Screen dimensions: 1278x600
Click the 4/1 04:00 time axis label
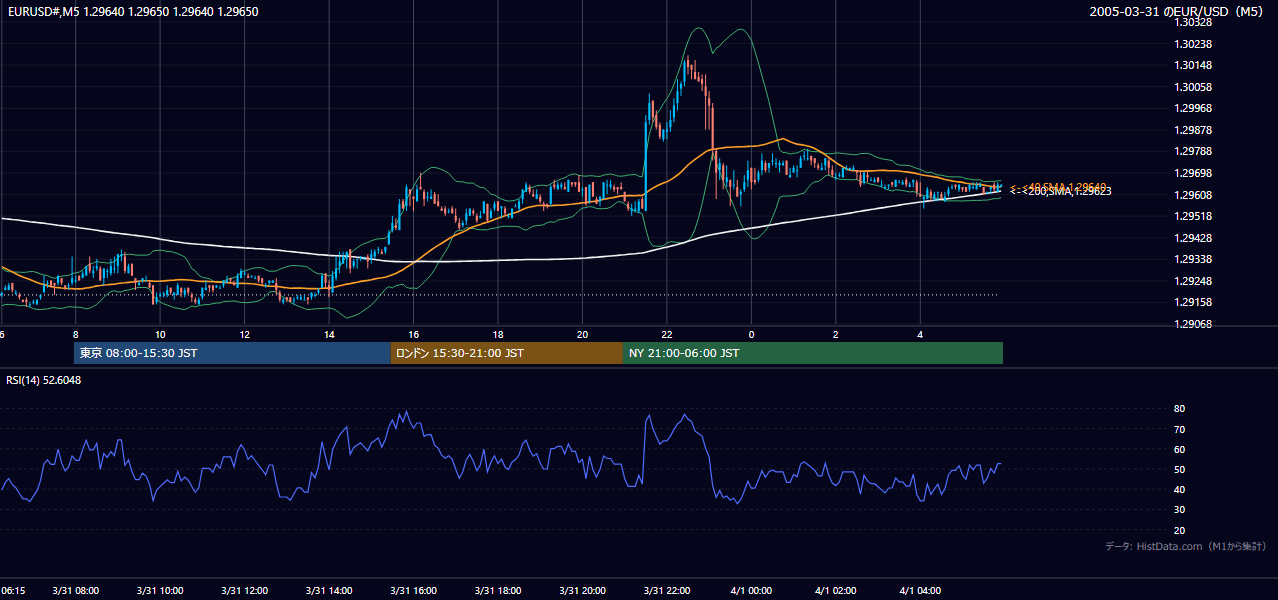click(x=921, y=591)
